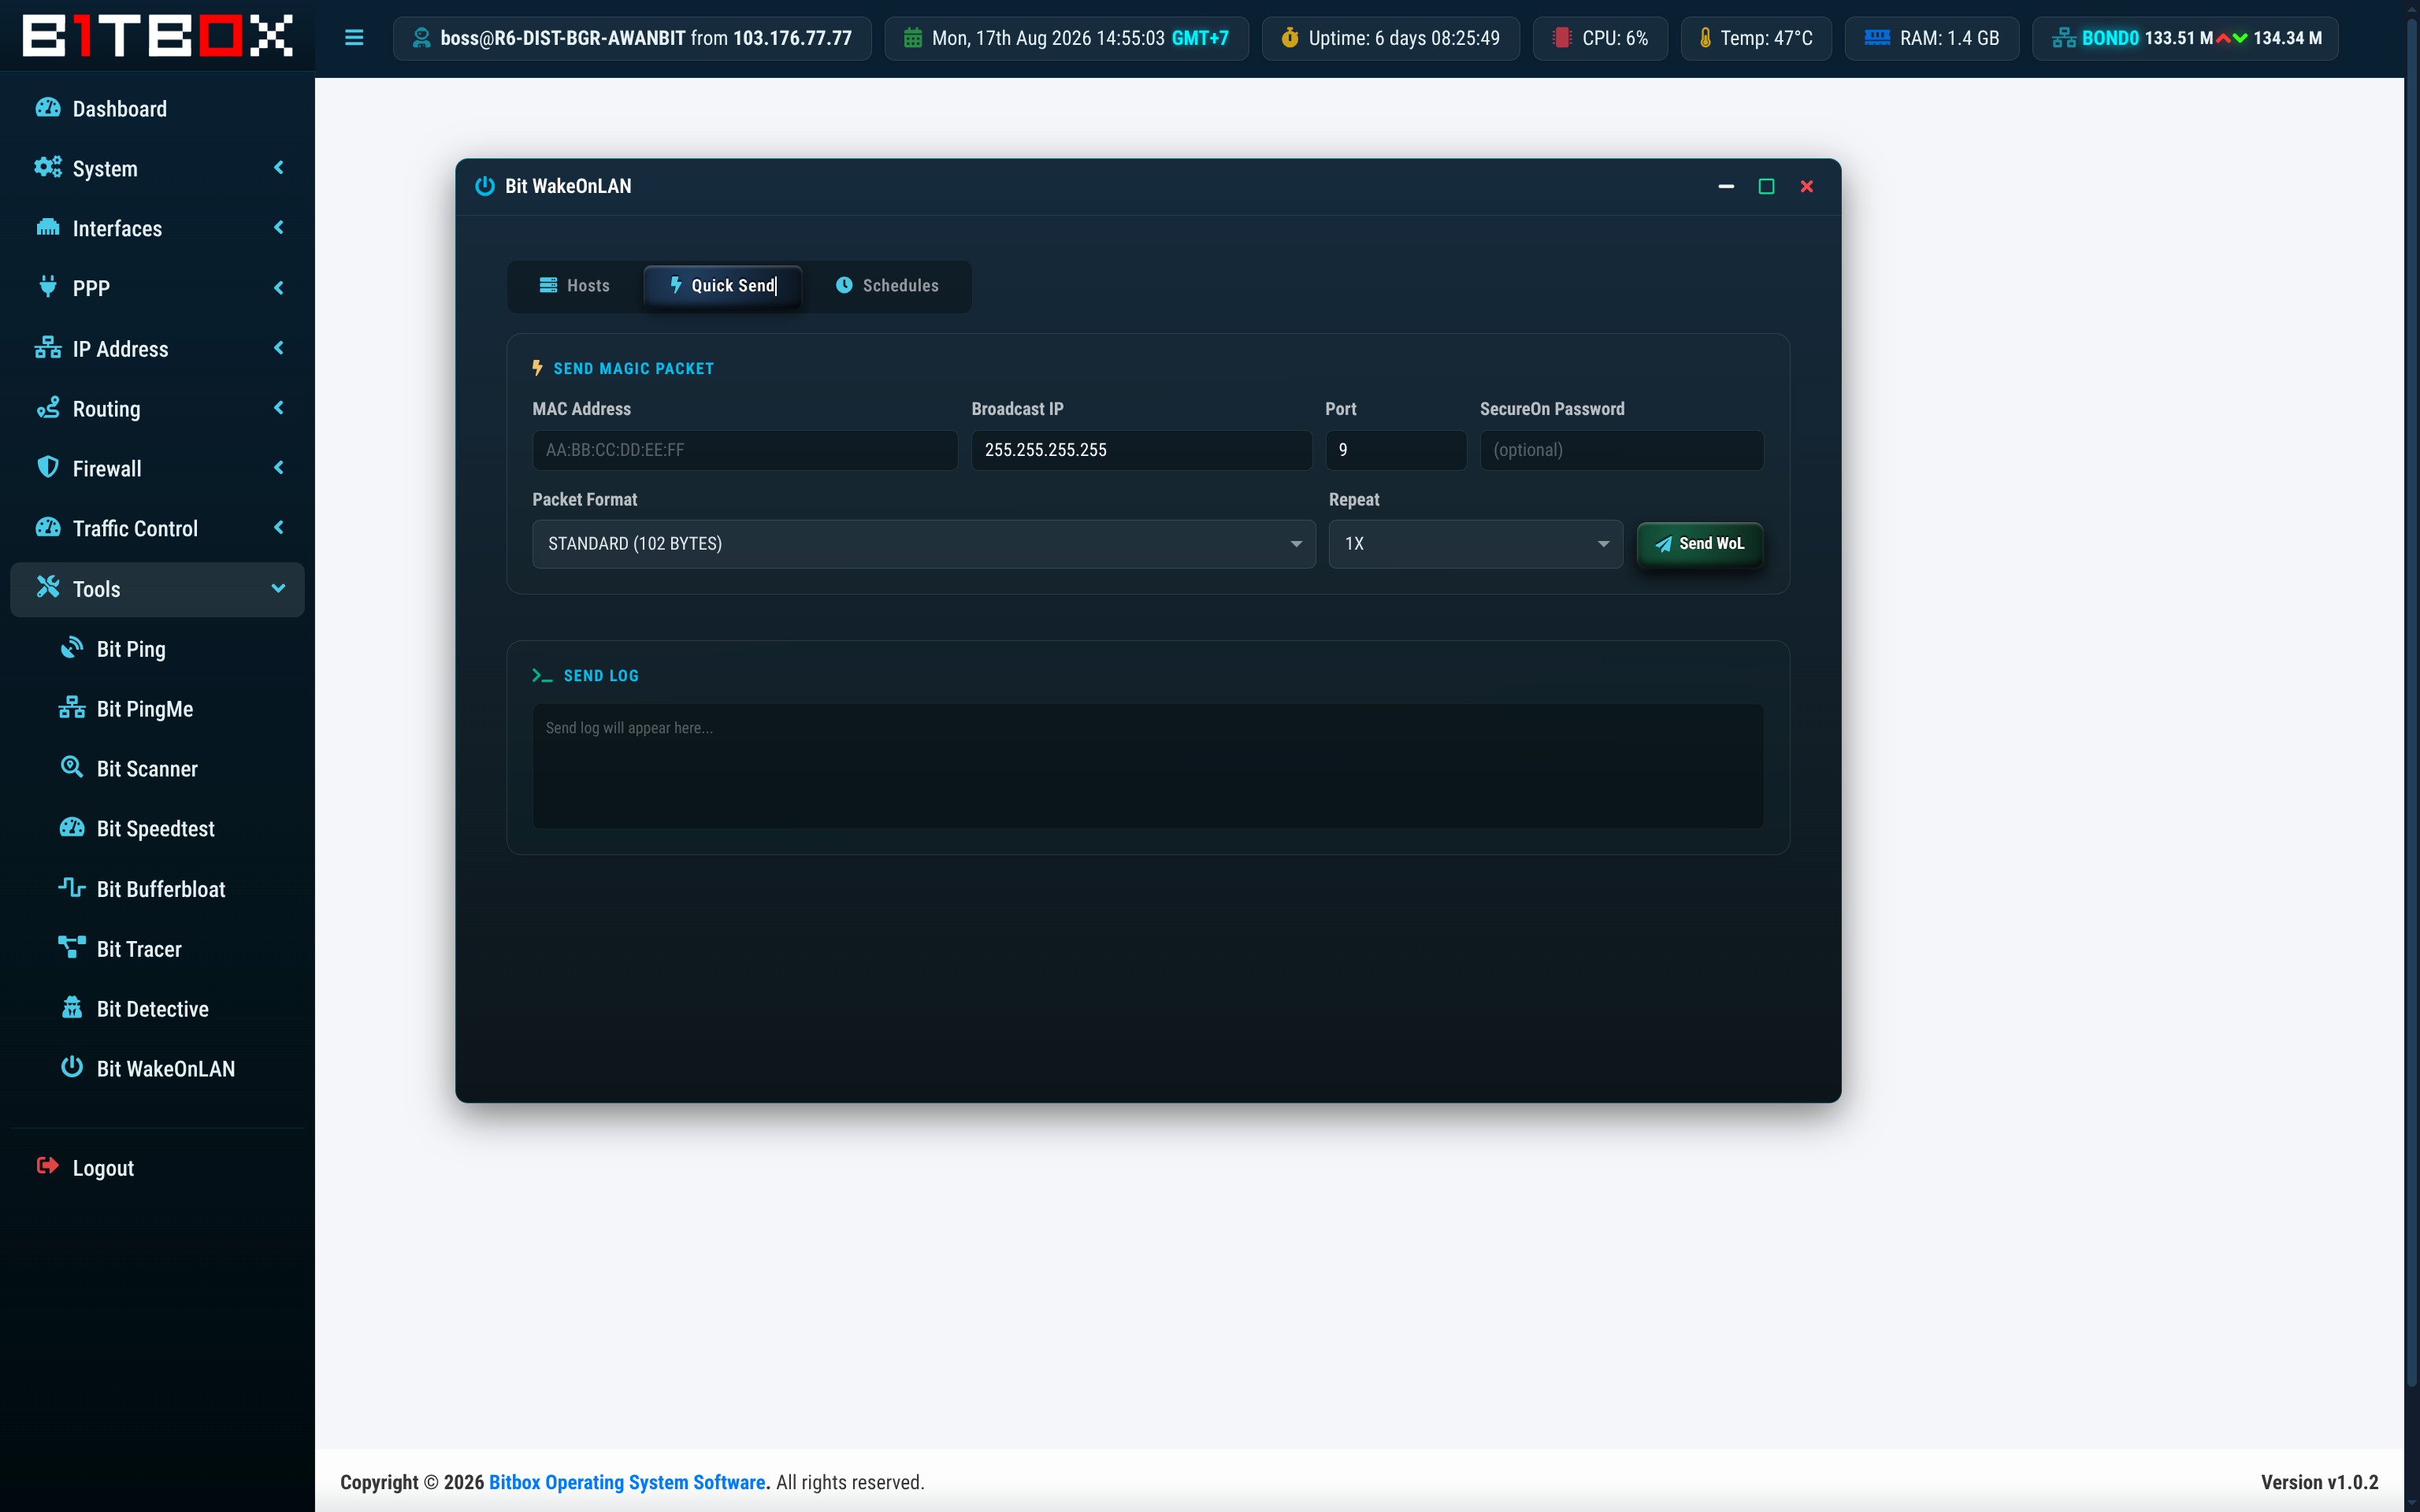
Task: Select the Quick Send tab
Action: click(x=722, y=286)
